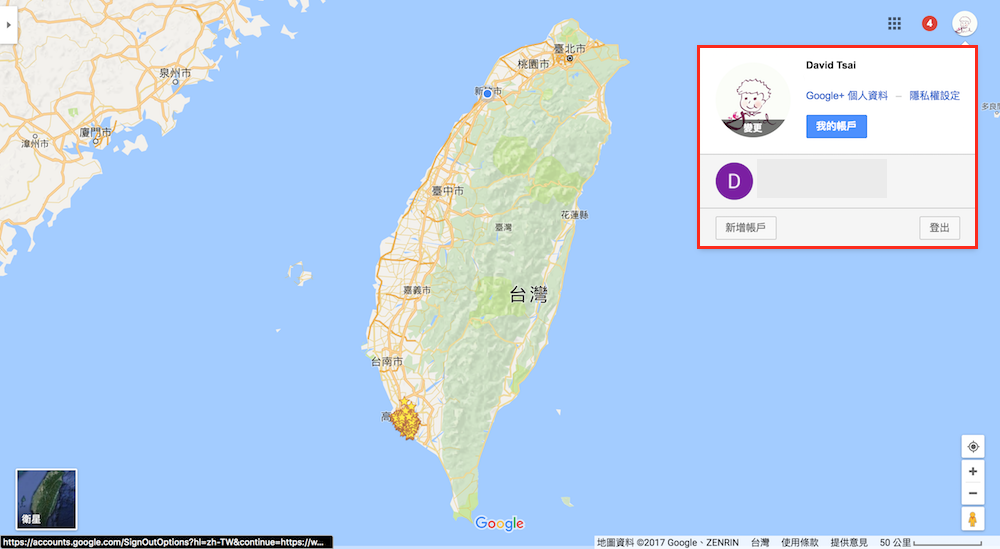1000x549 pixels.
Task: Open the 使用條款 terms link
Action: coord(799,543)
